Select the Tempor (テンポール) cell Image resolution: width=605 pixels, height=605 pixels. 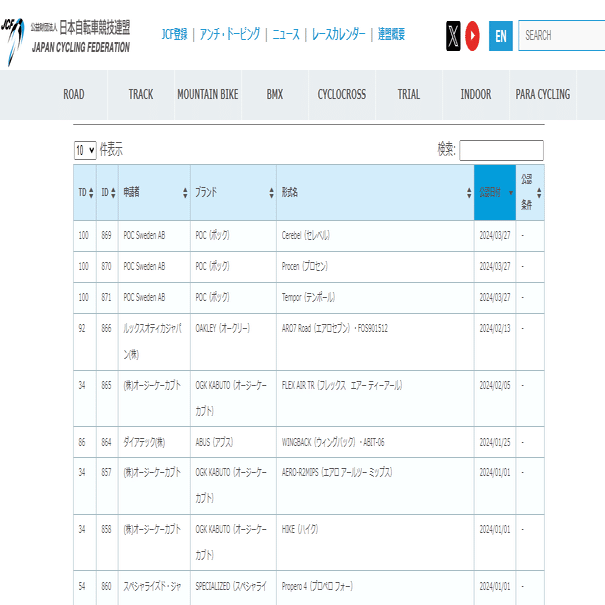375,297
